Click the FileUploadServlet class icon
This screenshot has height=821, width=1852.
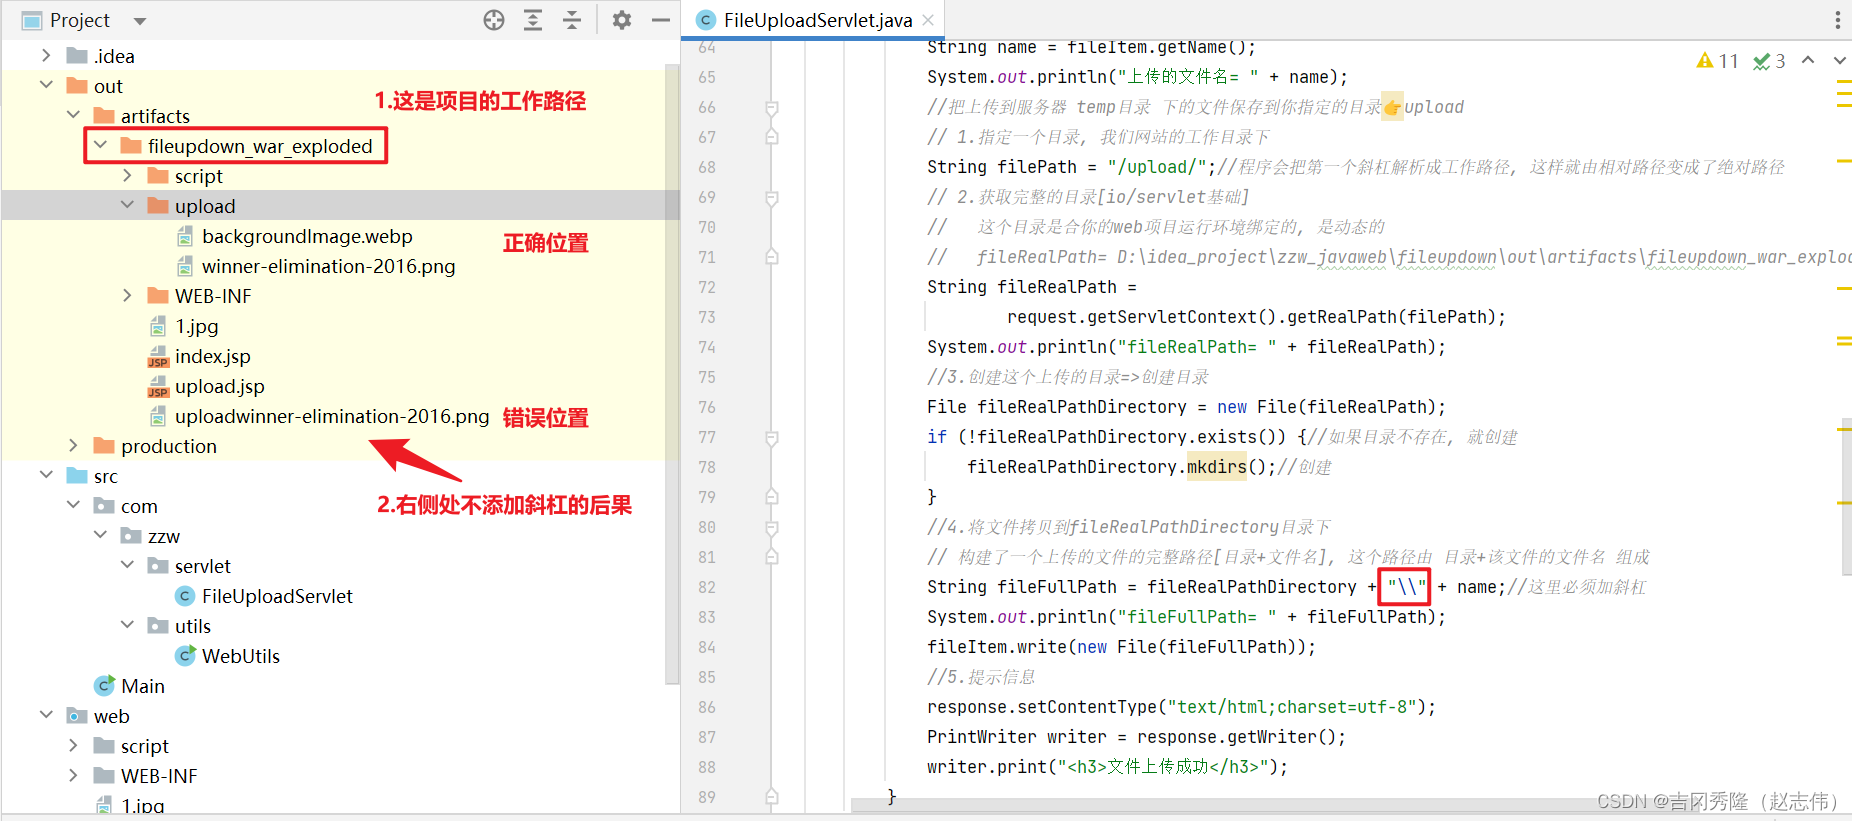pyautogui.click(x=185, y=596)
